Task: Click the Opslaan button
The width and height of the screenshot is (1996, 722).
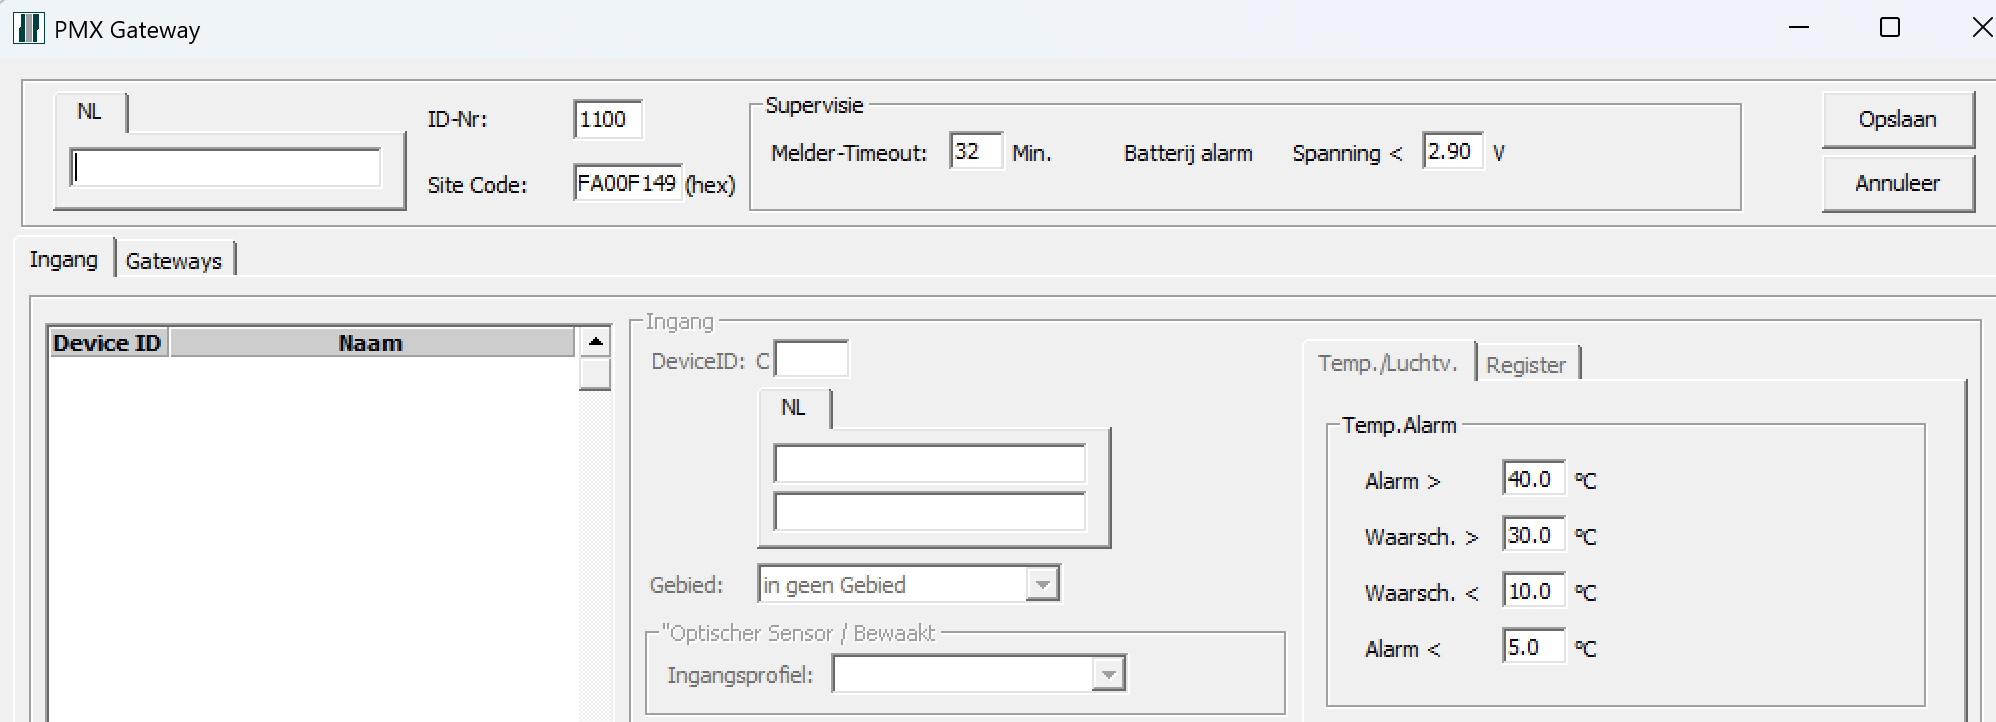Action: coord(1897,119)
